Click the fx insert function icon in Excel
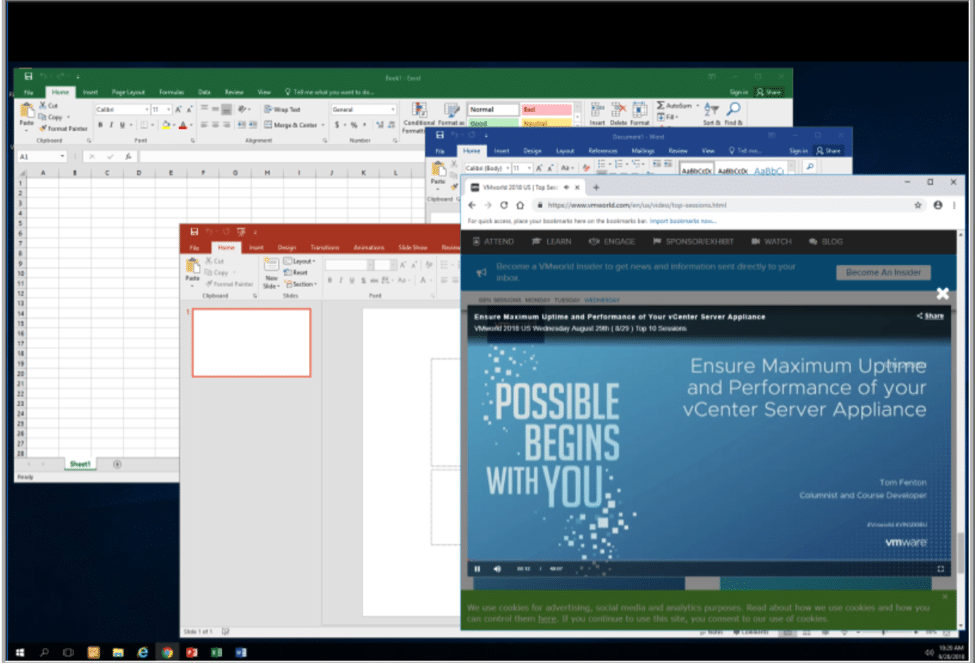Viewport: 975px width, 663px height. pyautogui.click(x=128, y=156)
